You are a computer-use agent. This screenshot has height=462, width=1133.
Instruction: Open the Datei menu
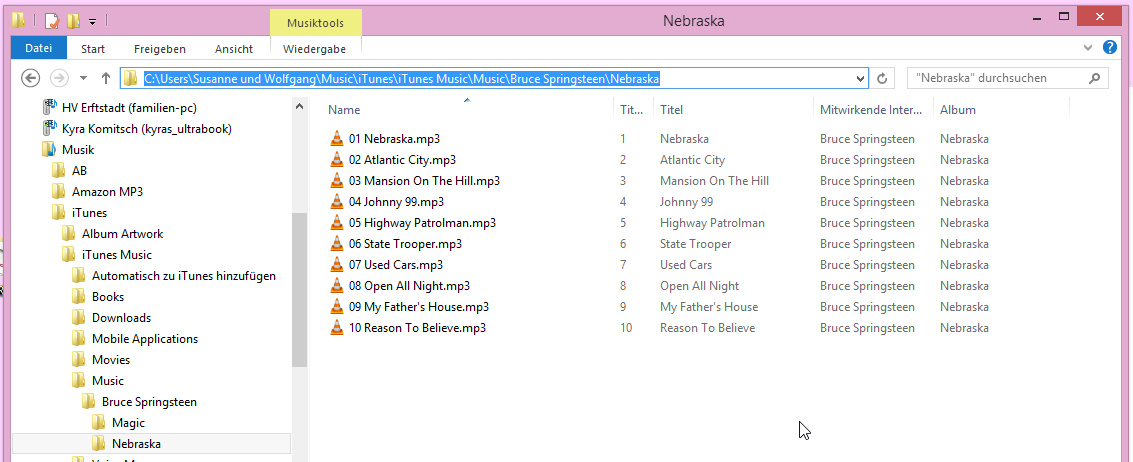coord(39,48)
